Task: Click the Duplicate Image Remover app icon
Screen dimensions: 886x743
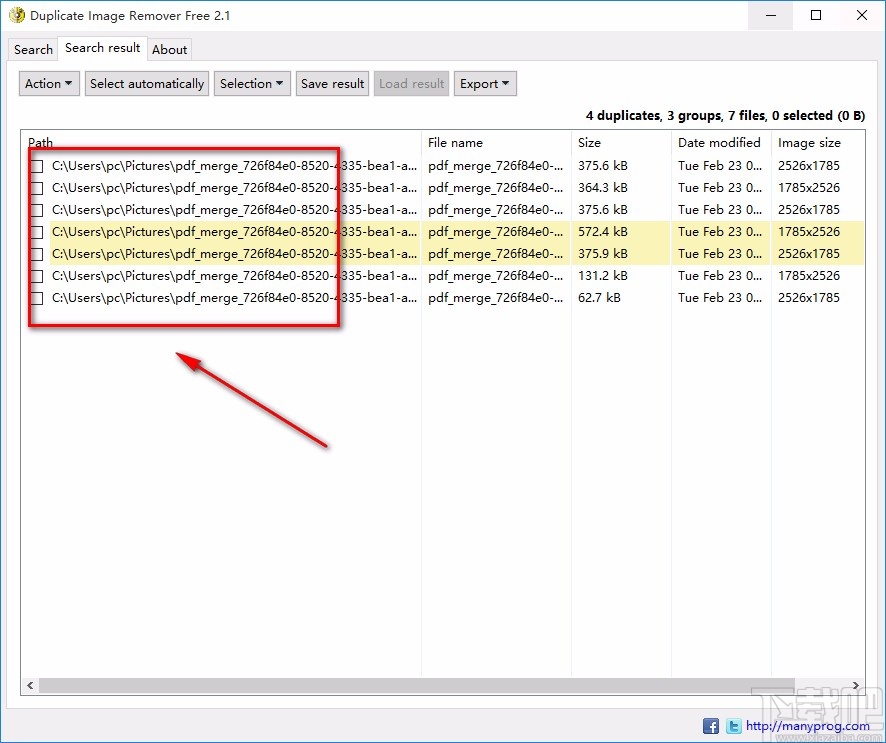Action: point(18,15)
